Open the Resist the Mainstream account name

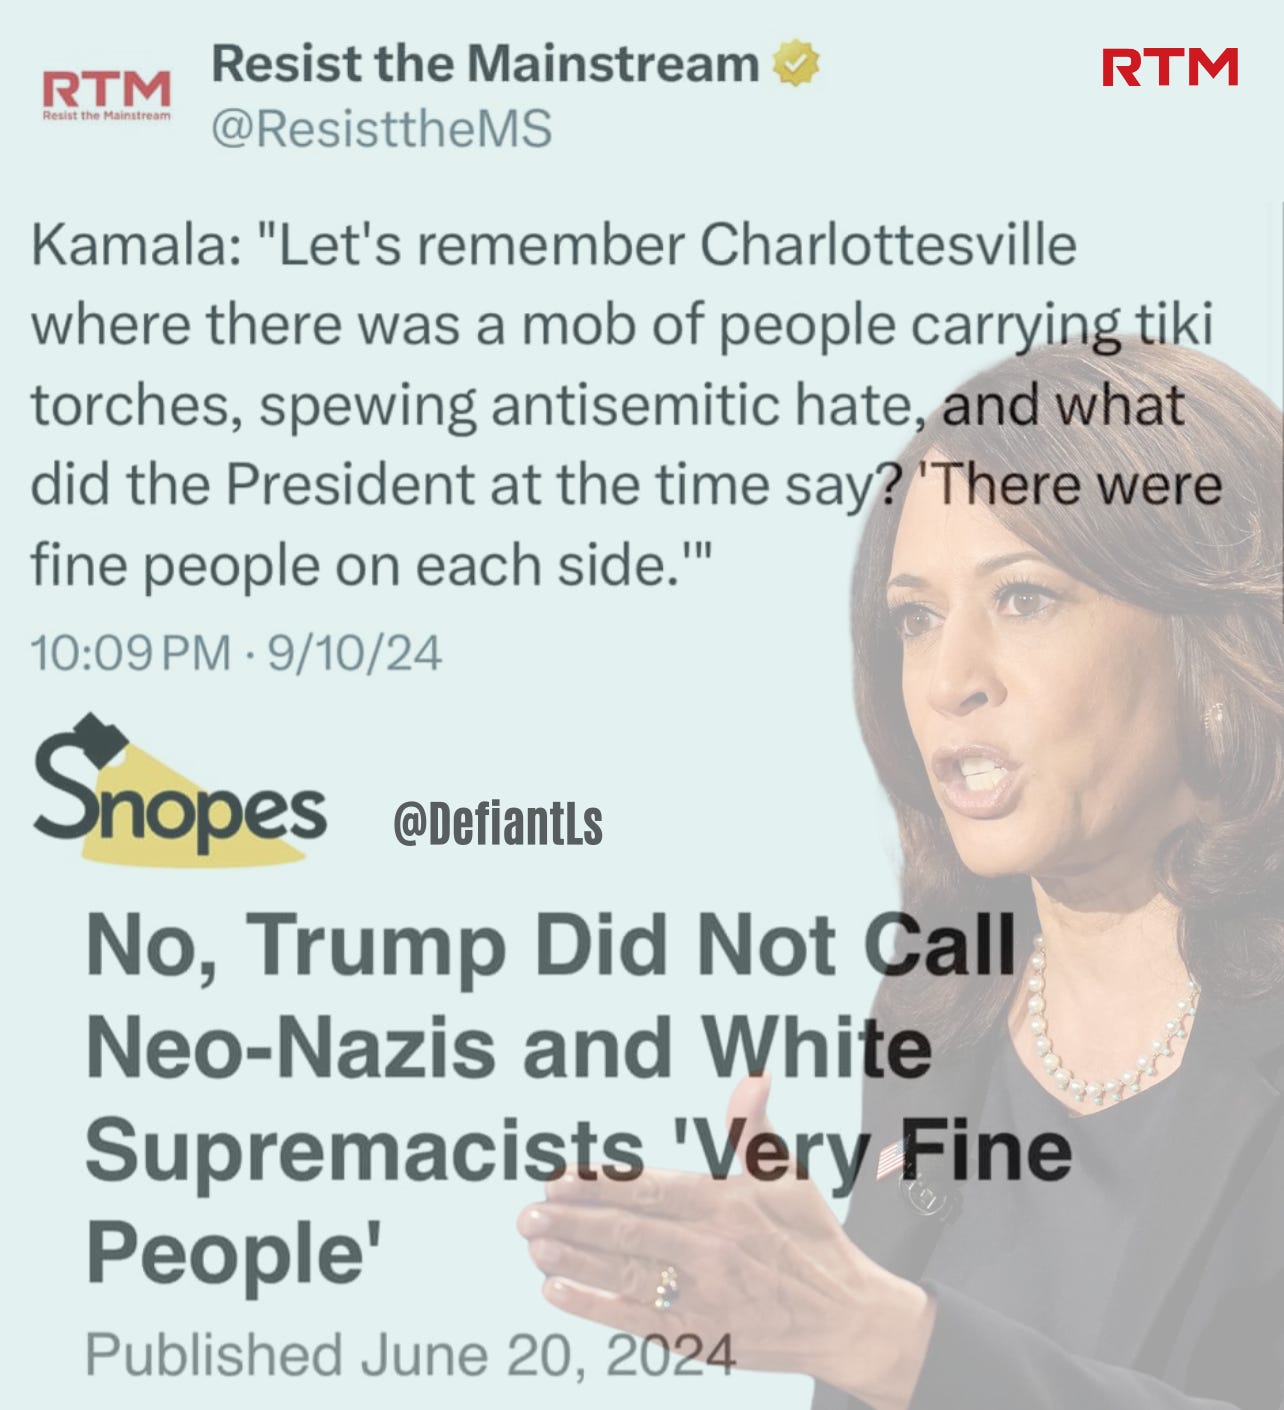pyautogui.click(x=486, y=65)
